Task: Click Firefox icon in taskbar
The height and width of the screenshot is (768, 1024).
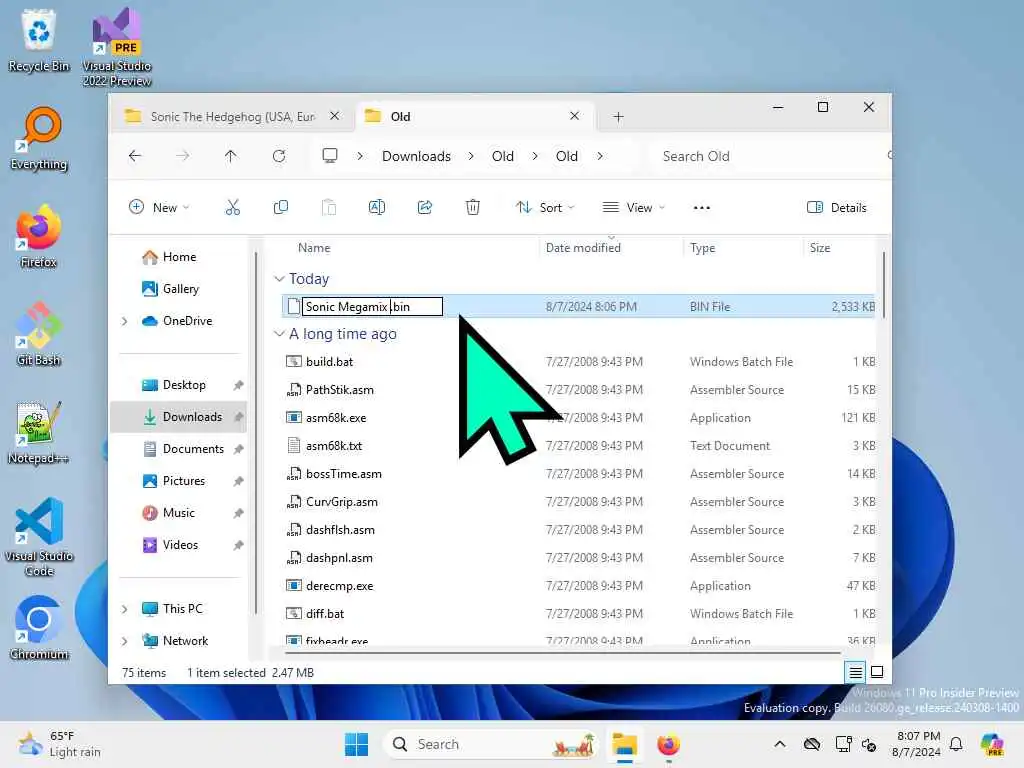Action: [668, 744]
